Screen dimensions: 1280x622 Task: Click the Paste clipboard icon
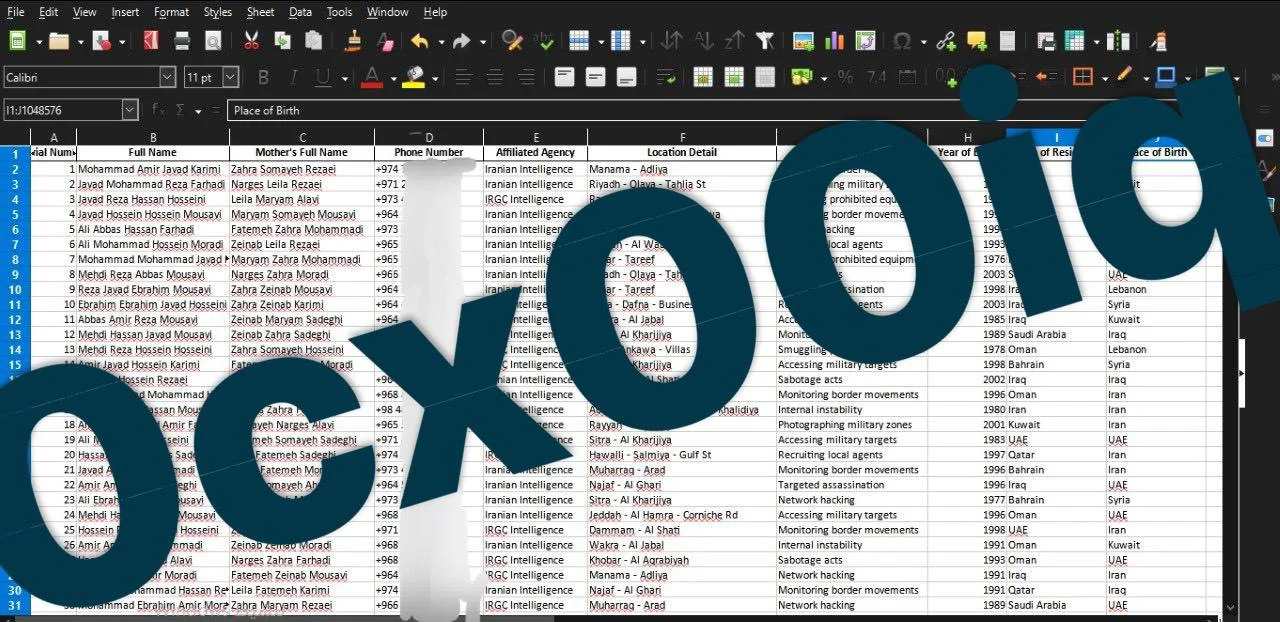[x=314, y=41]
